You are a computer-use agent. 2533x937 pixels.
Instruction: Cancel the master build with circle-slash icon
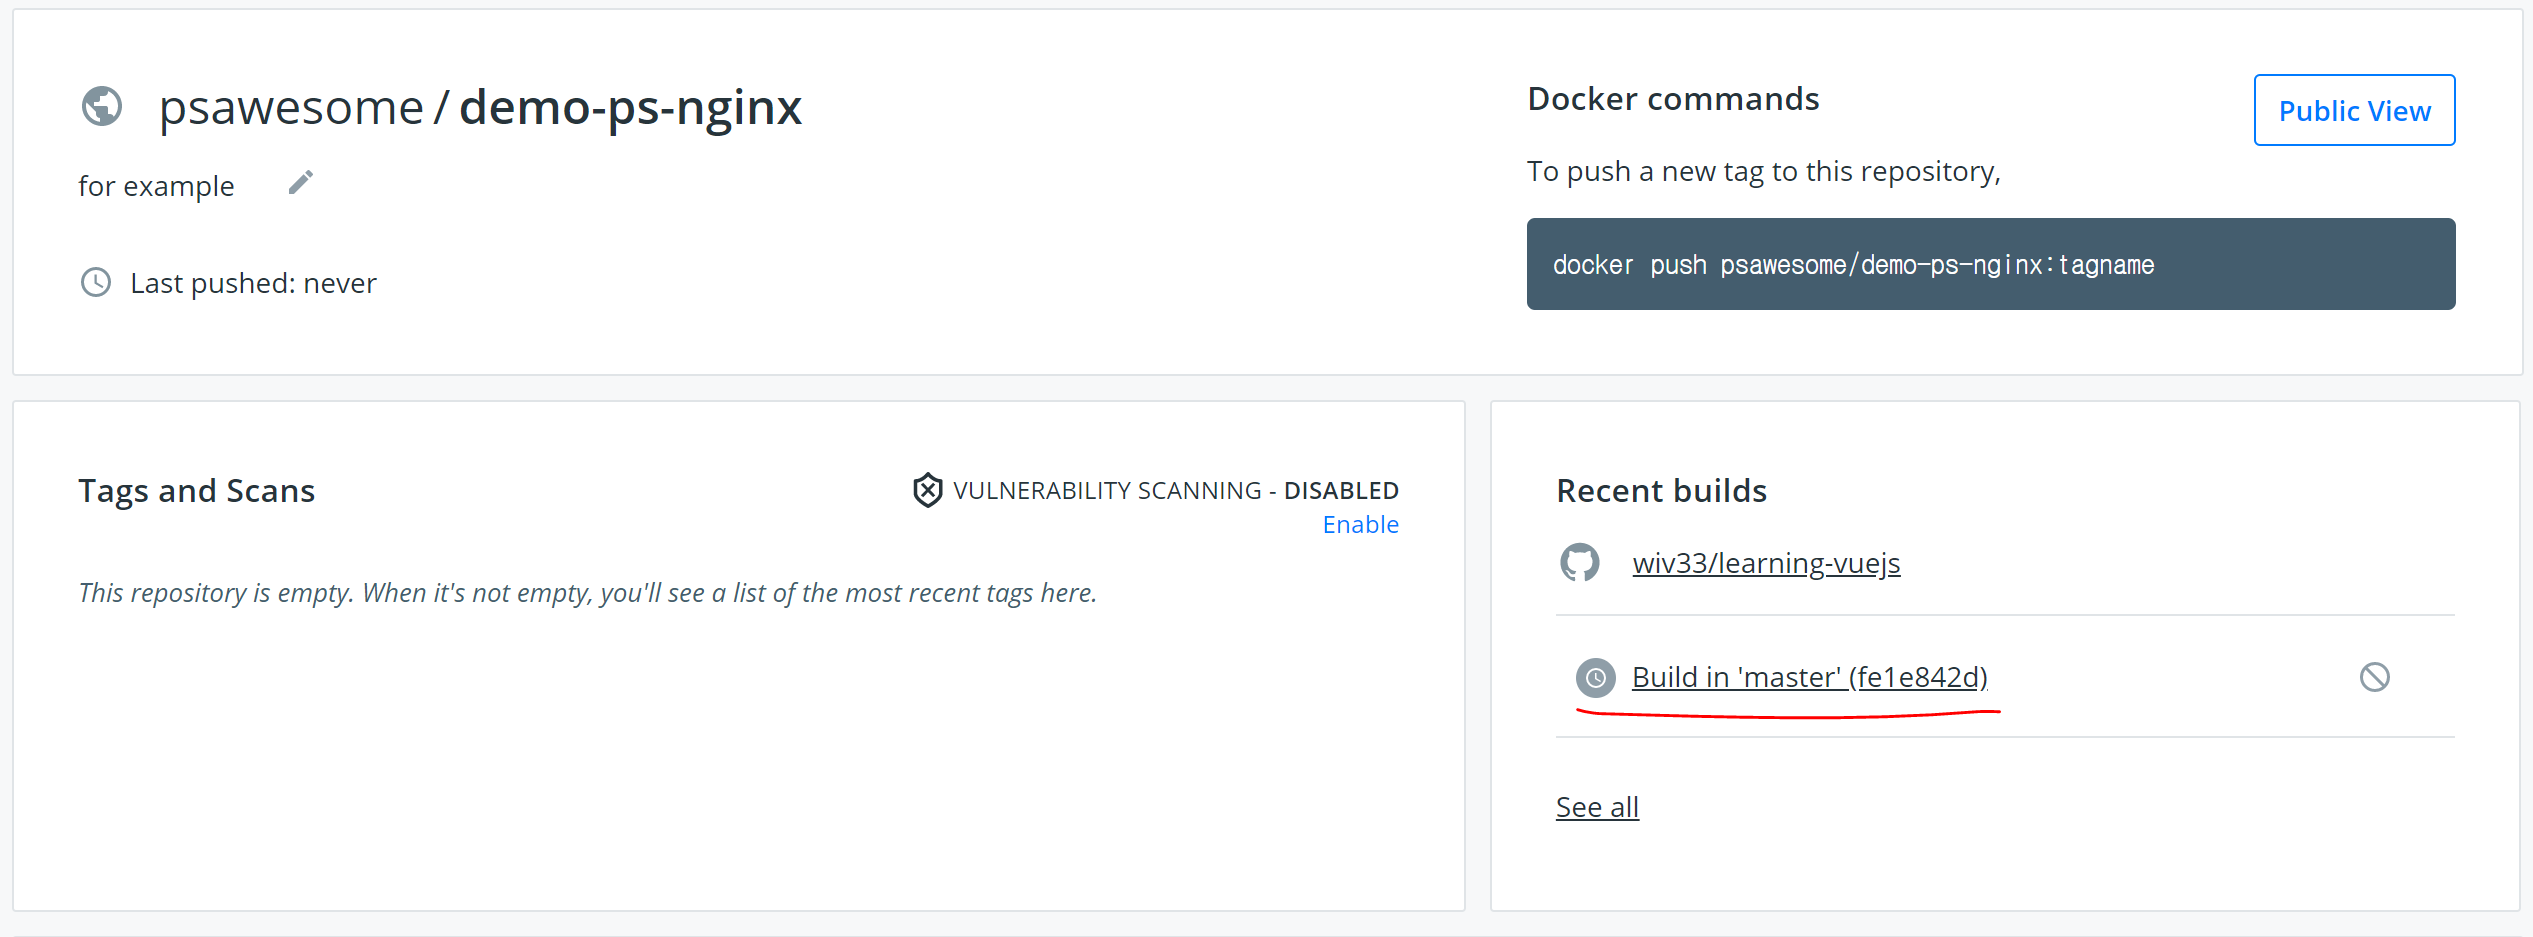[2375, 678]
